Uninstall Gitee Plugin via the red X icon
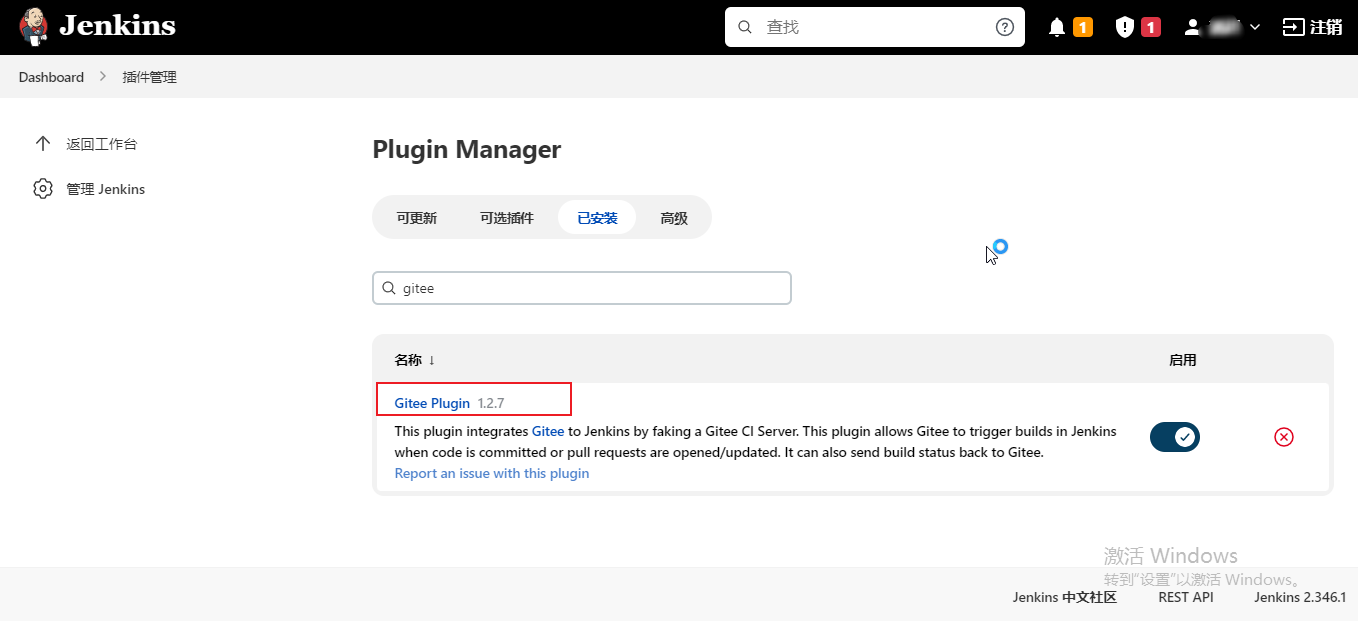 pos(1283,436)
